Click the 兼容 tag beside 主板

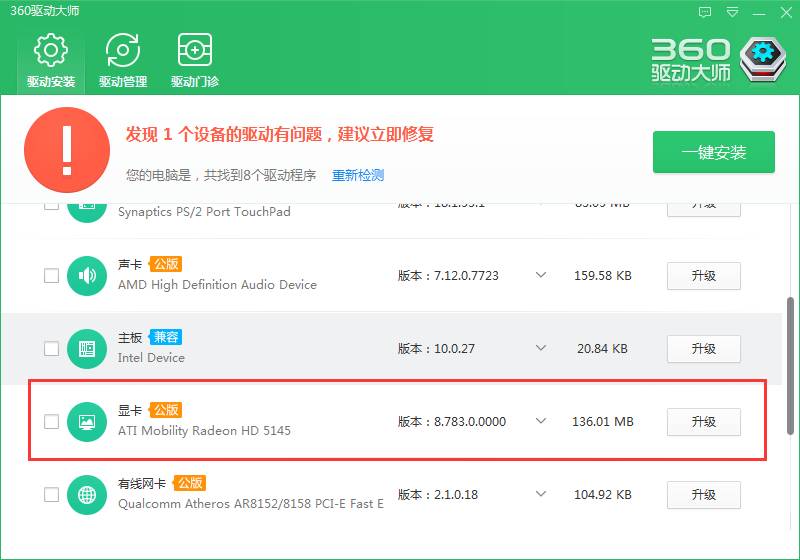click(x=166, y=337)
